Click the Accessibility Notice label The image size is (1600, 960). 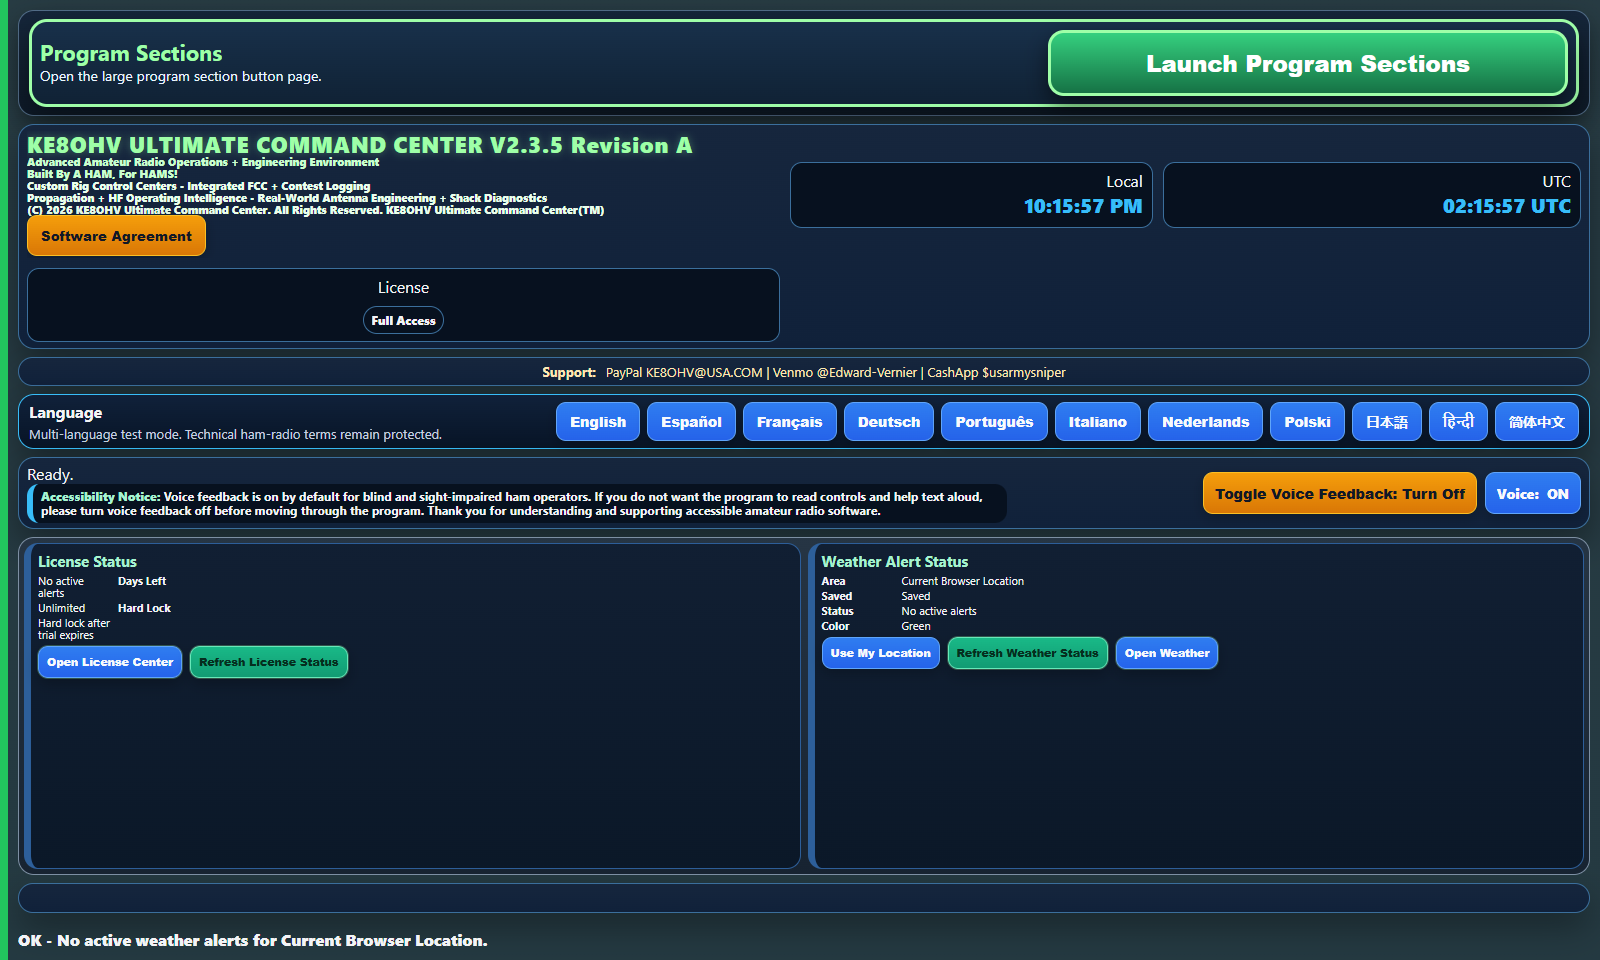(x=100, y=496)
